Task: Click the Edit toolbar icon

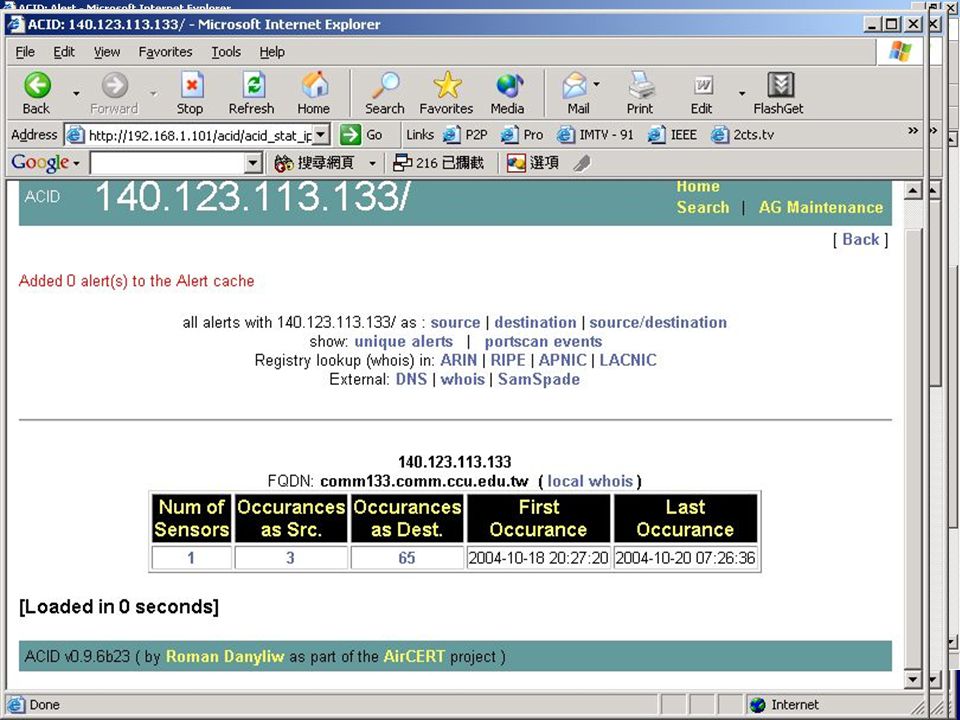Action: pos(702,85)
